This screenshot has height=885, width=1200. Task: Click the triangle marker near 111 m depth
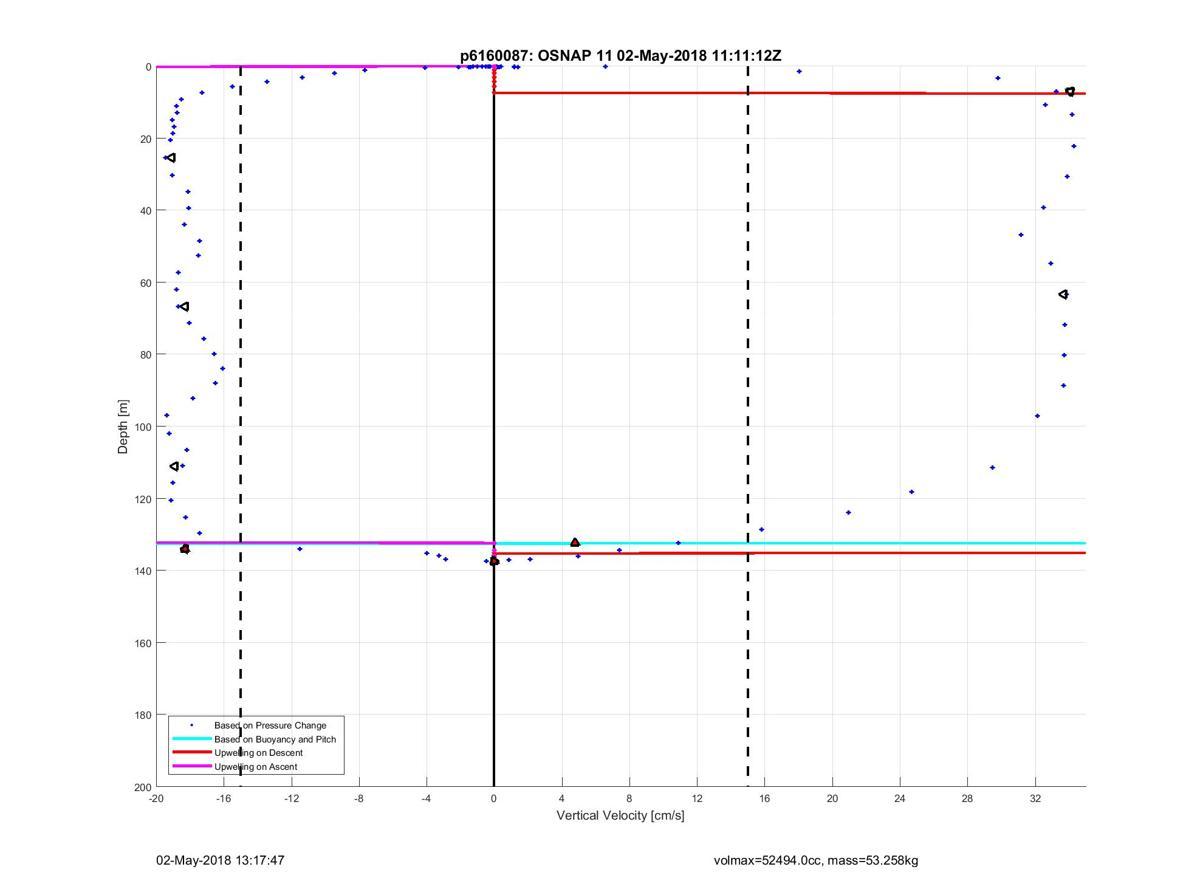[x=175, y=466]
